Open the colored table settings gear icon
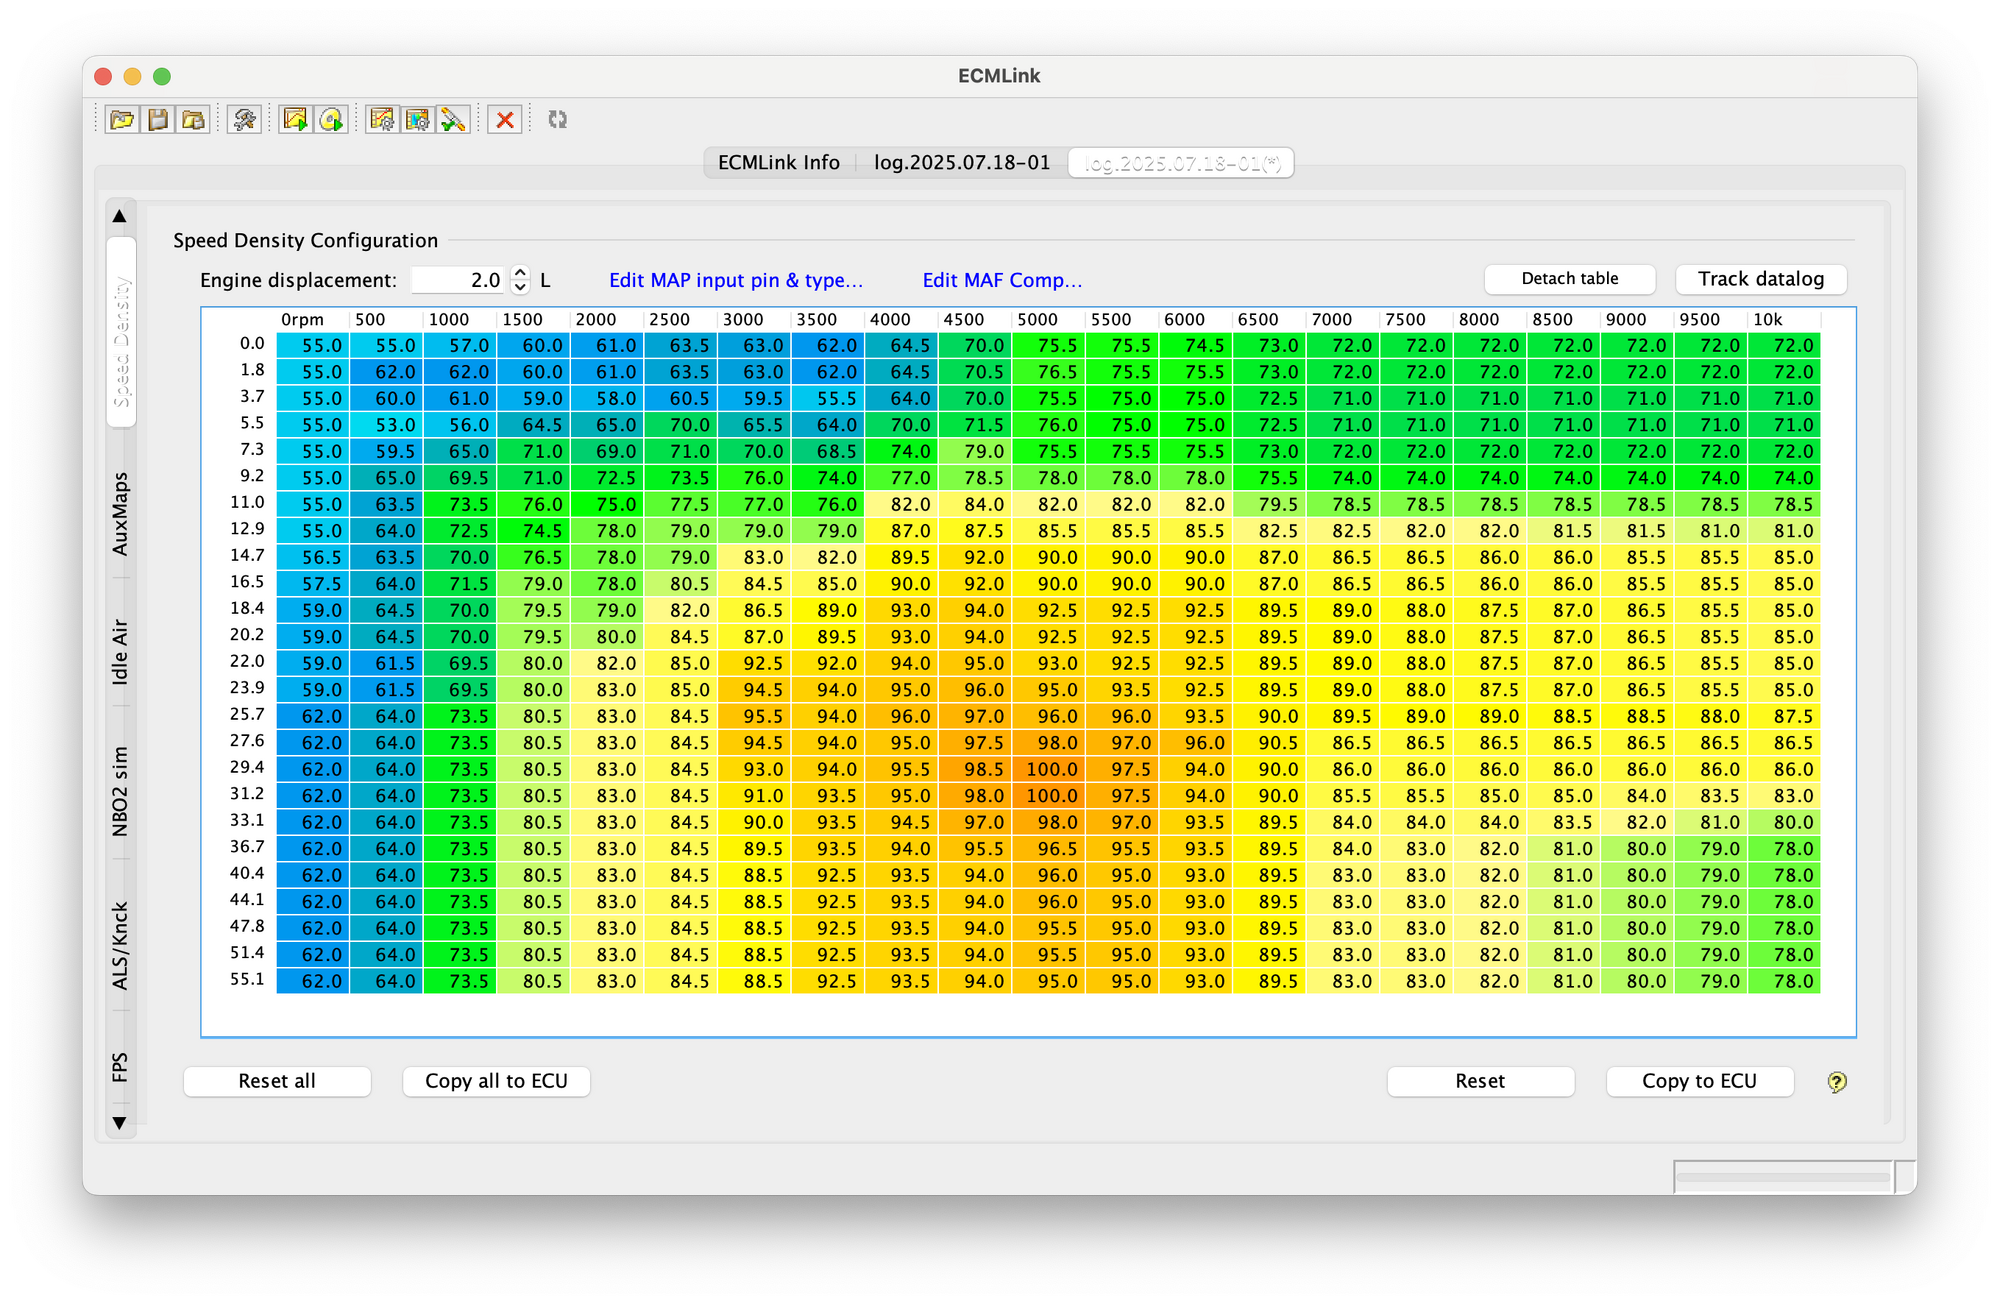The width and height of the screenshot is (2000, 1304). pos(418,120)
